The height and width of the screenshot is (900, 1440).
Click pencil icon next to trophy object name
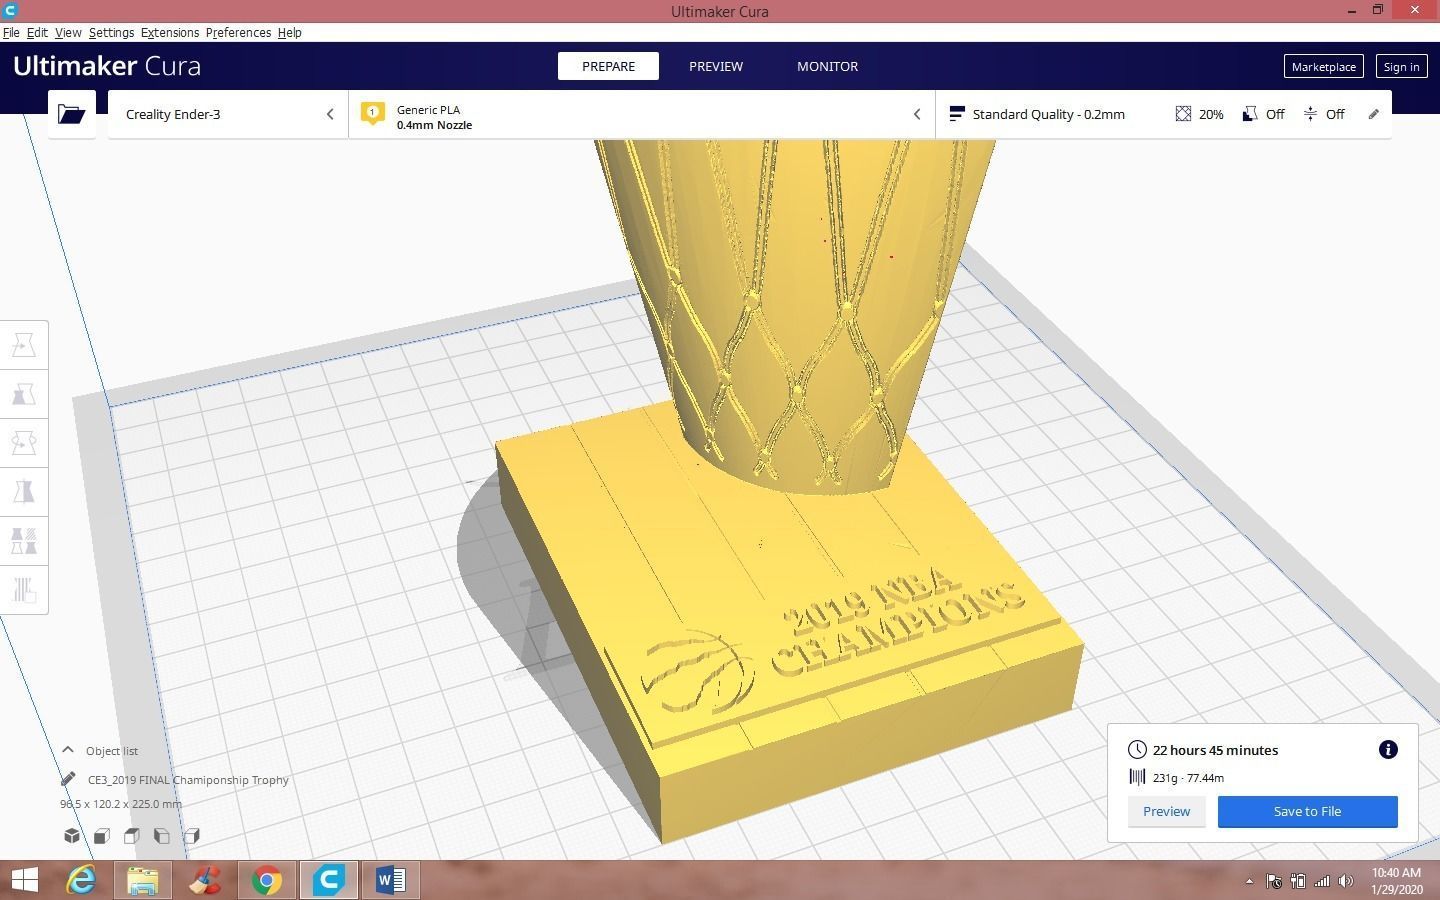point(68,780)
